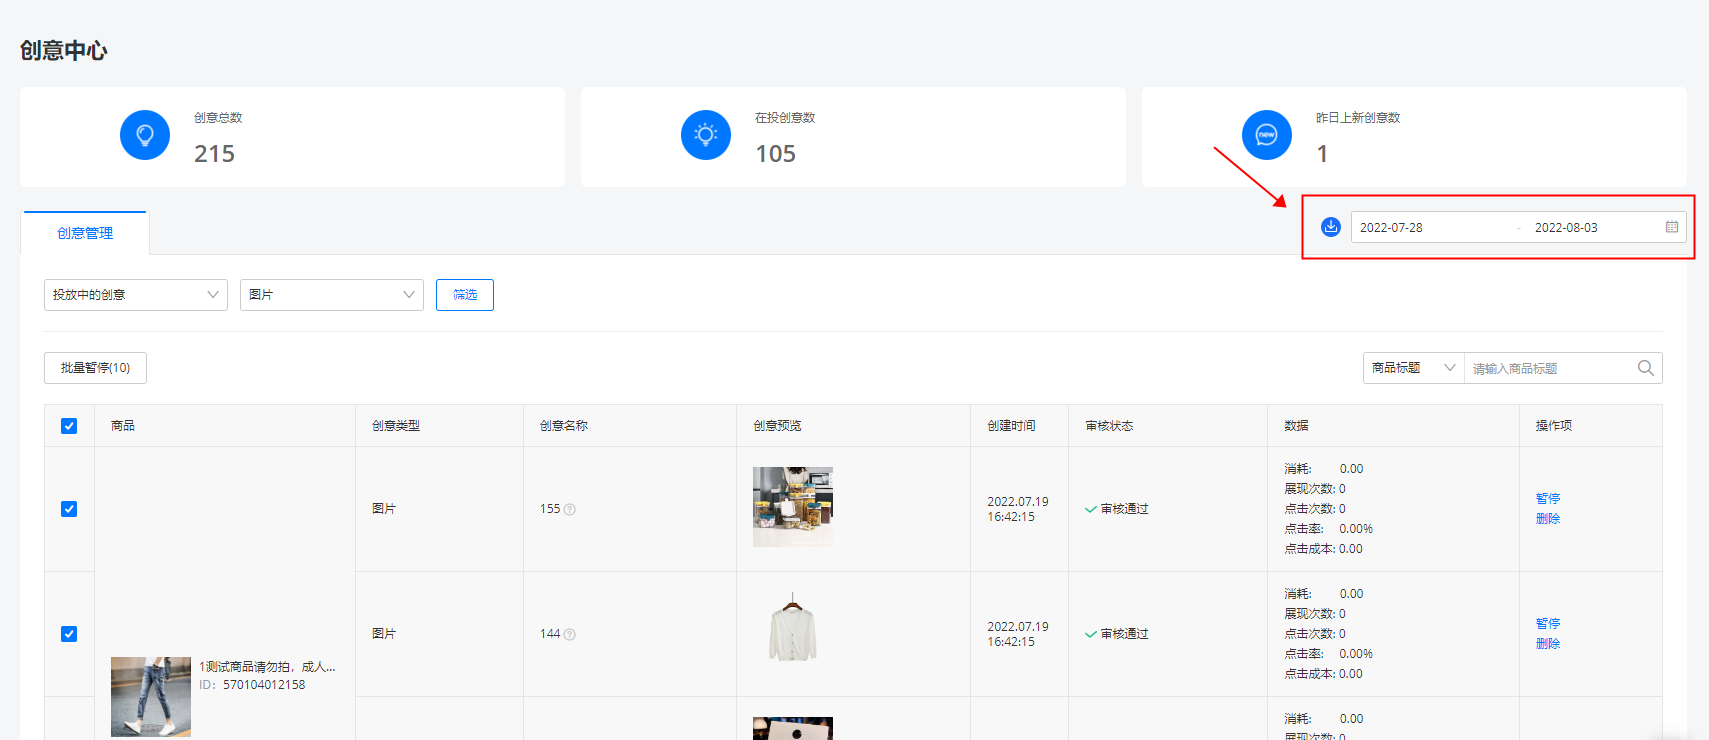Uncheck the creative 155 row checkbox
1709x740 pixels.
(x=69, y=509)
